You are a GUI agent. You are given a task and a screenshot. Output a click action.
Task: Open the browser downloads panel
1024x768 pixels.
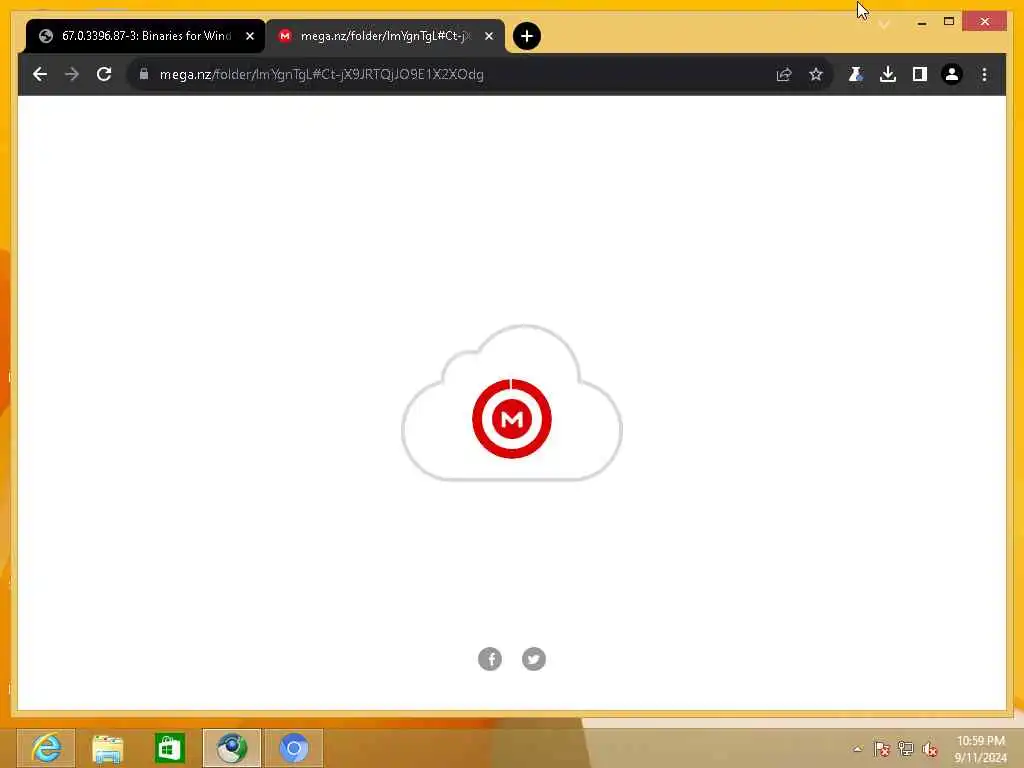click(888, 74)
